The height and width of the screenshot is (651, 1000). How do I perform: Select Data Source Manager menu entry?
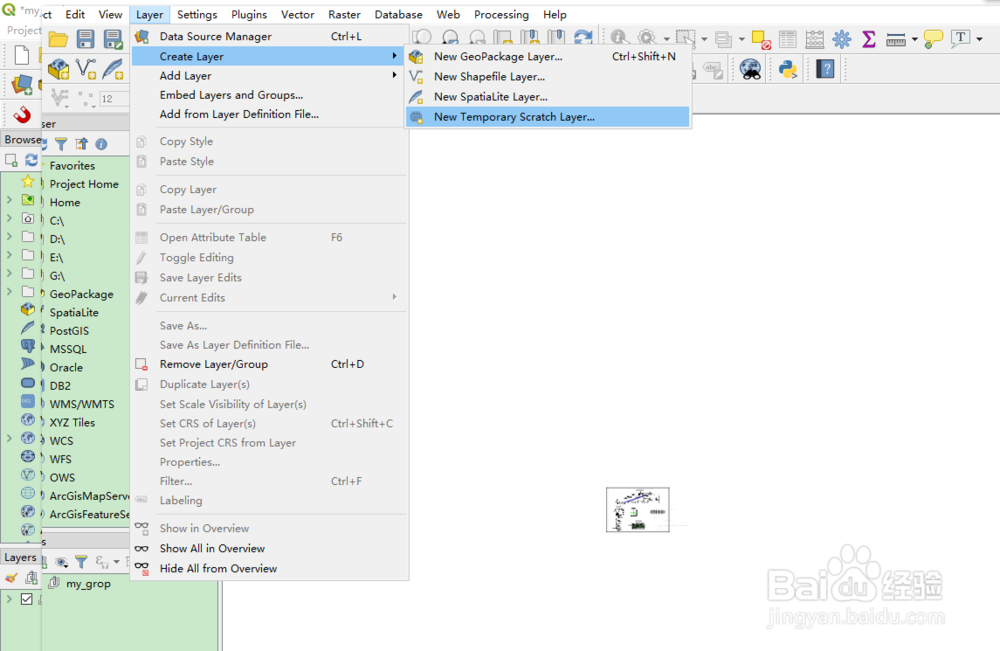[x=268, y=37]
